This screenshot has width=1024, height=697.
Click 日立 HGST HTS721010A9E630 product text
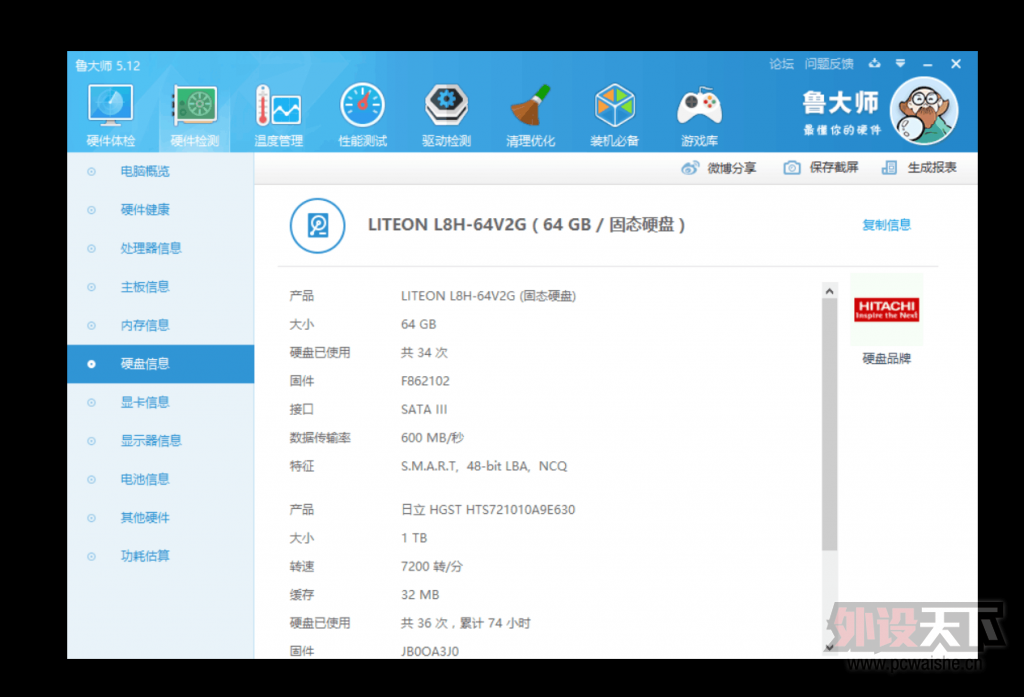tap(488, 510)
